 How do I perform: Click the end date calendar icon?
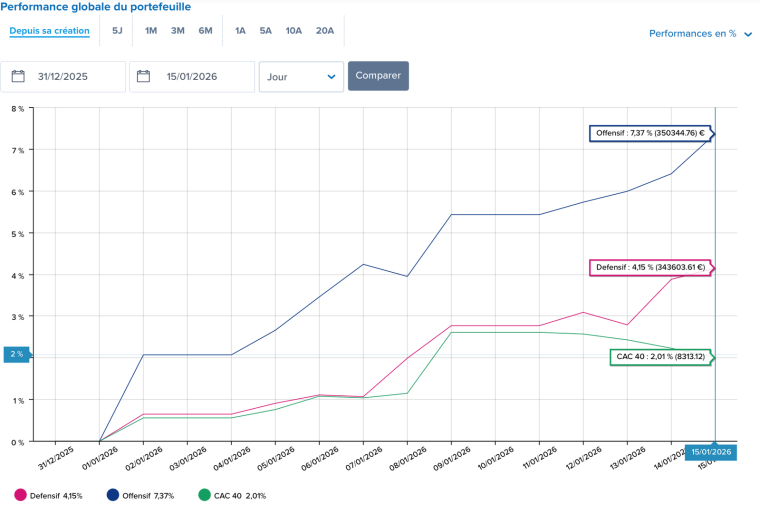(144, 76)
